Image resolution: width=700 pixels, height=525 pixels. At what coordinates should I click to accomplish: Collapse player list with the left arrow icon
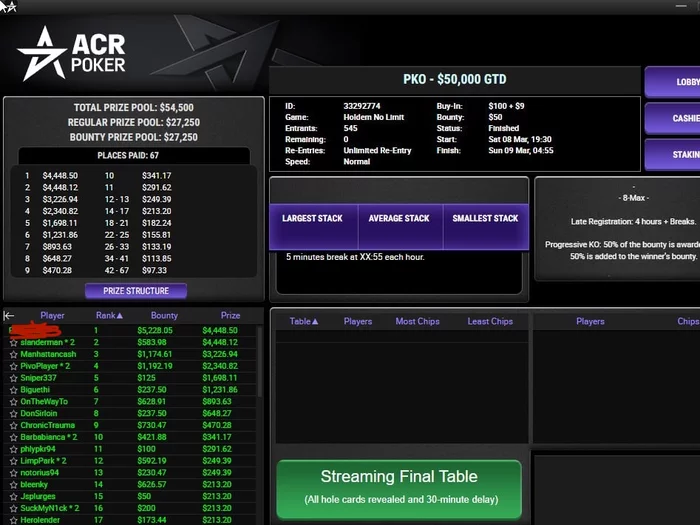(8, 316)
